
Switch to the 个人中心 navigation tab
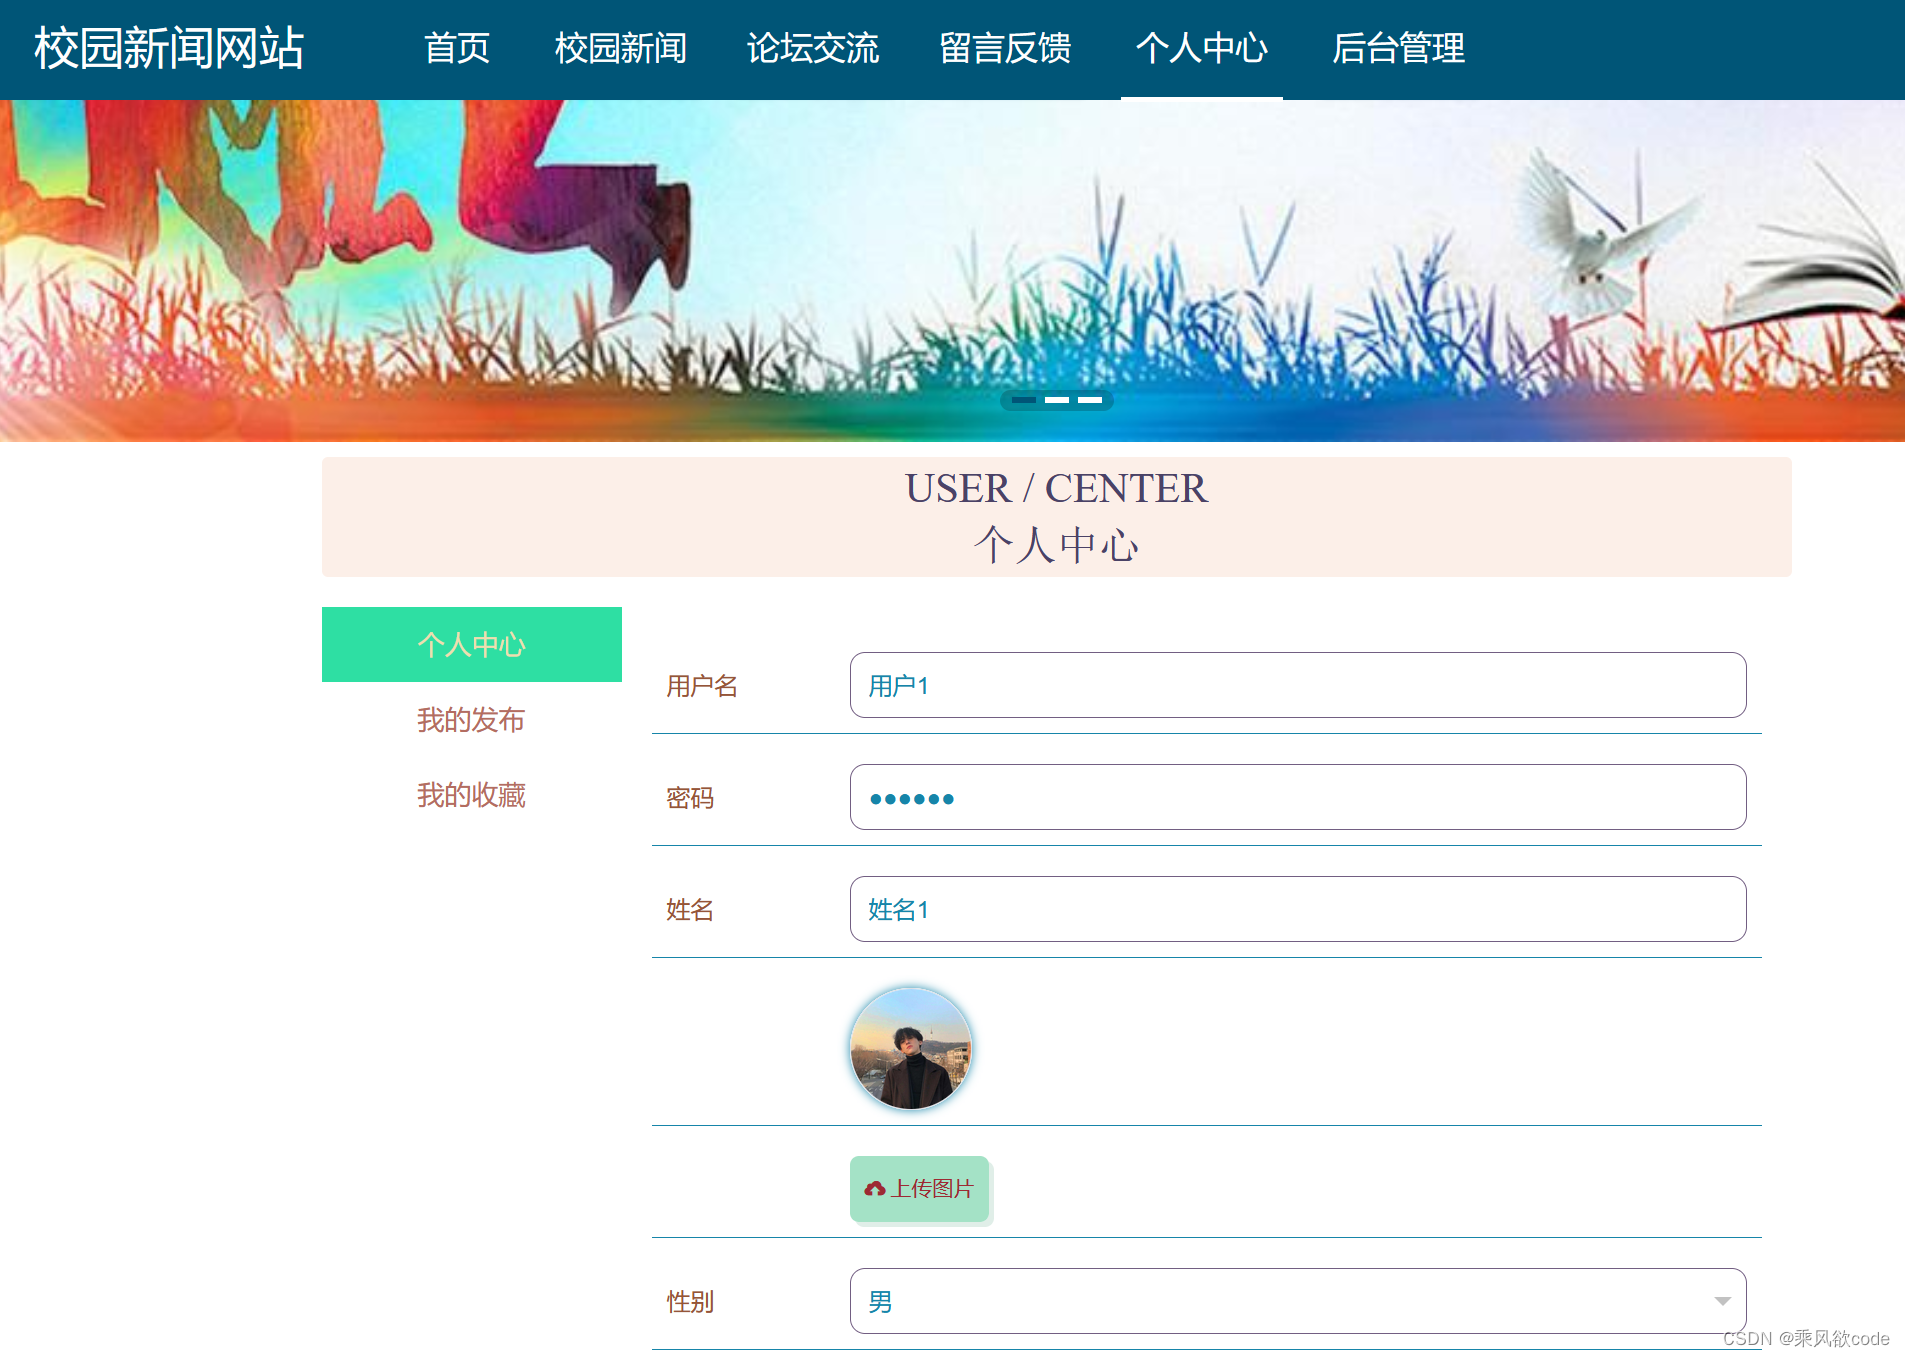coord(1203,48)
